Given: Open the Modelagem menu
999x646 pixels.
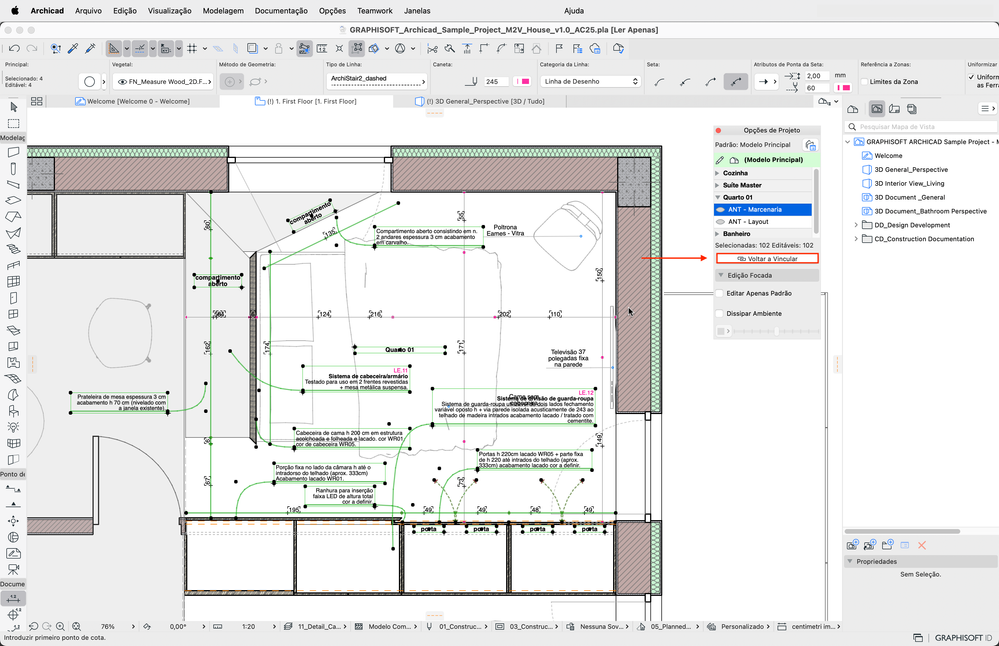Looking at the screenshot, I should pyautogui.click(x=223, y=11).
